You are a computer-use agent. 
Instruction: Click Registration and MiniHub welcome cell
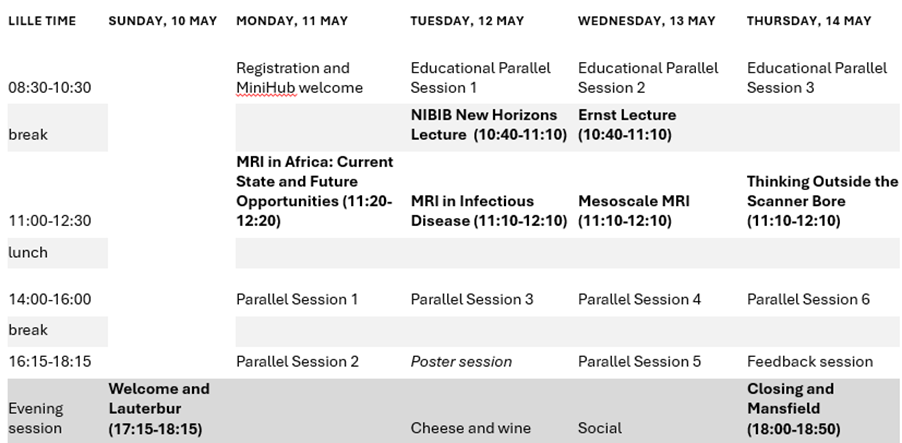click(x=299, y=78)
